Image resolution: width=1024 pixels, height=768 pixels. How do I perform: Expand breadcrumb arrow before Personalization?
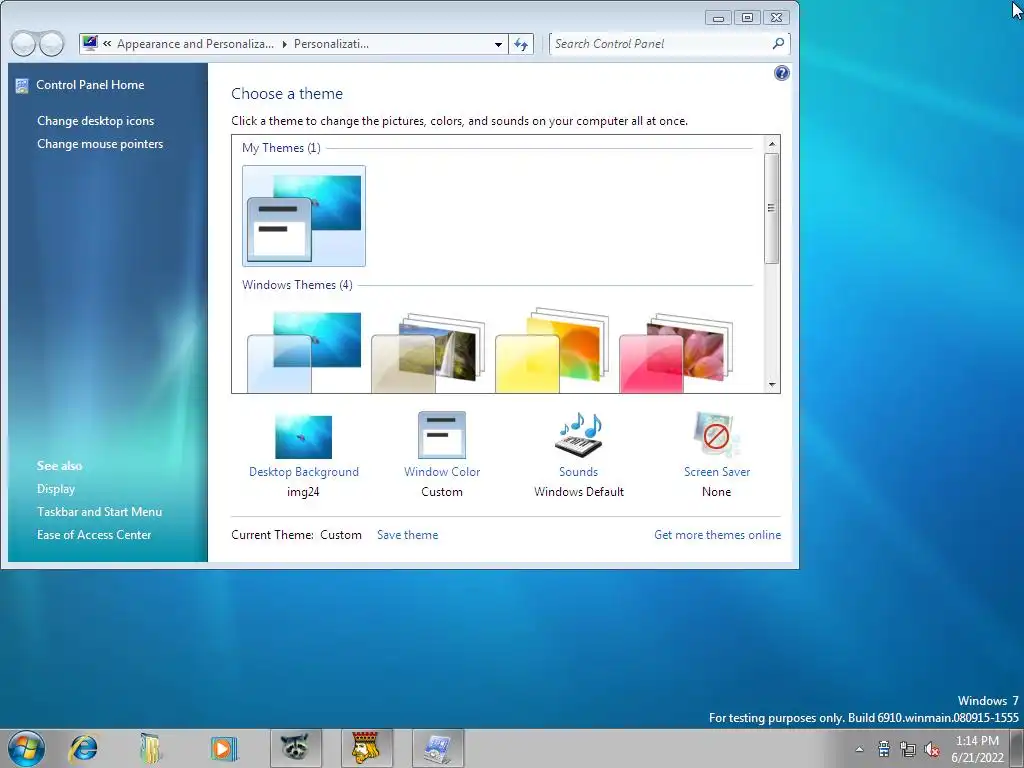pos(285,44)
